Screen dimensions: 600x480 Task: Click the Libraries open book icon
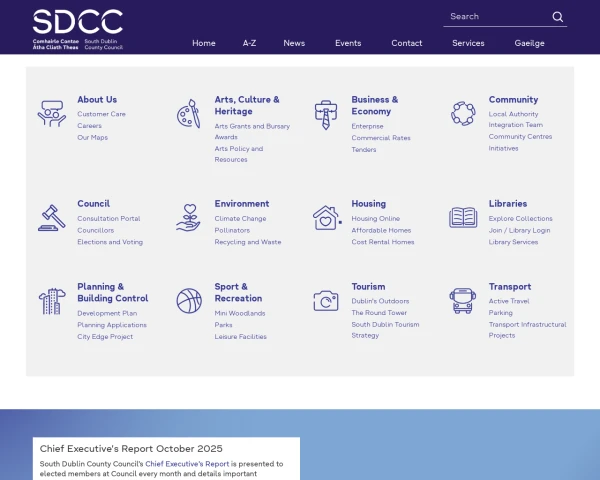[463, 217]
